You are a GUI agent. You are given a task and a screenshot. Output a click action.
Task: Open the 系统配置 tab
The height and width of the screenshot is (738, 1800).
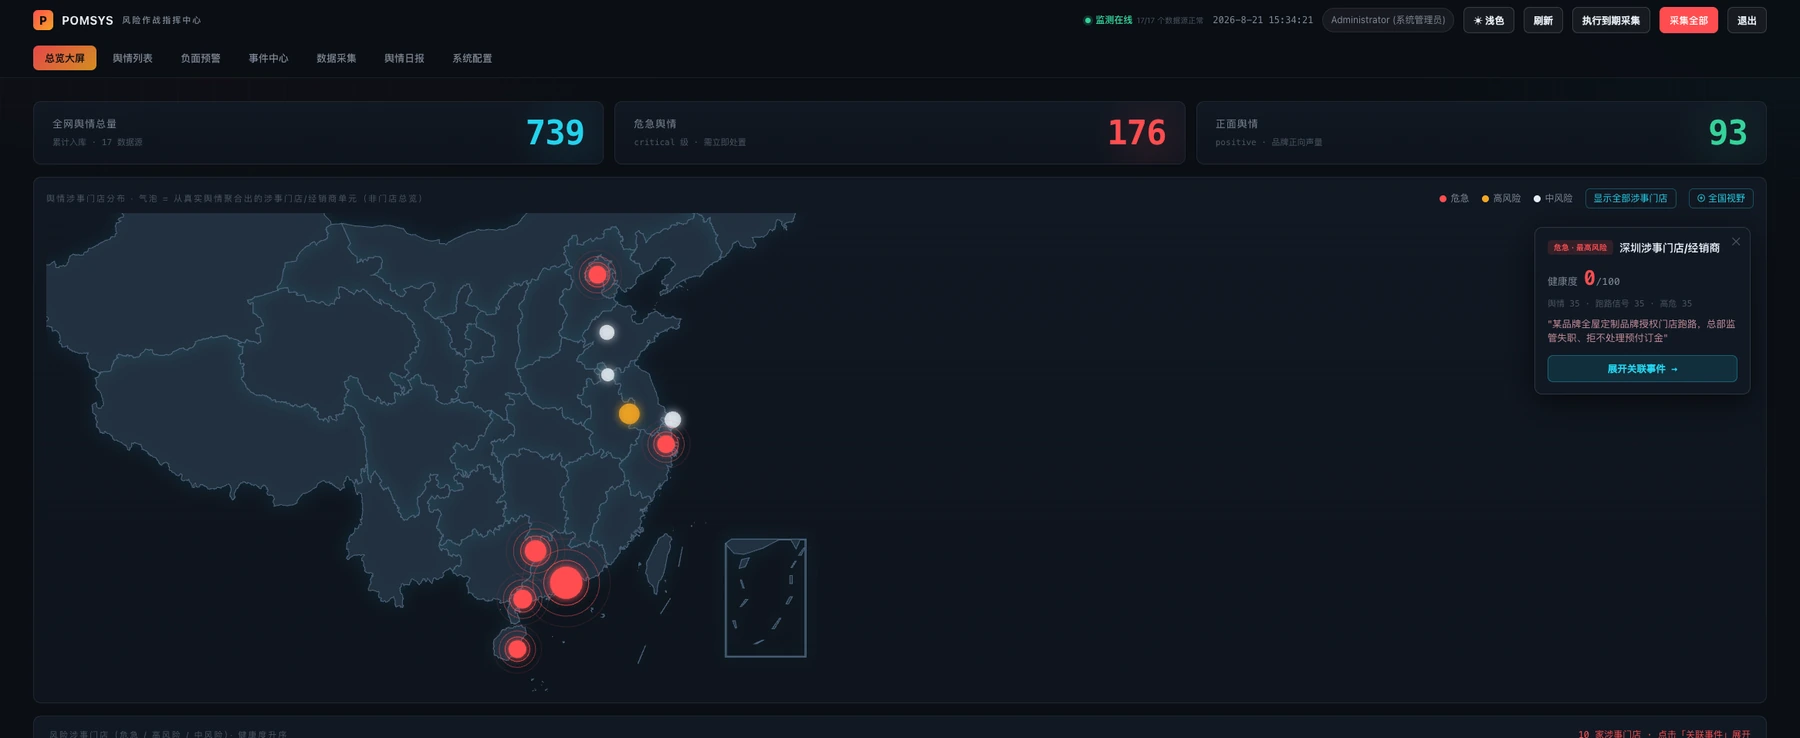[x=472, y=58]
